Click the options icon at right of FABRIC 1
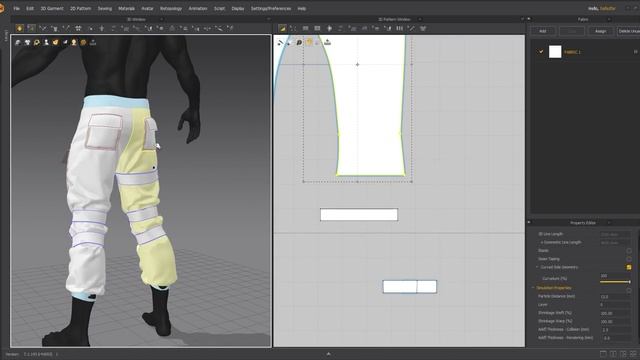Viewport: 640px width, 360px height. pyautogui.click(x=636, y=52)
